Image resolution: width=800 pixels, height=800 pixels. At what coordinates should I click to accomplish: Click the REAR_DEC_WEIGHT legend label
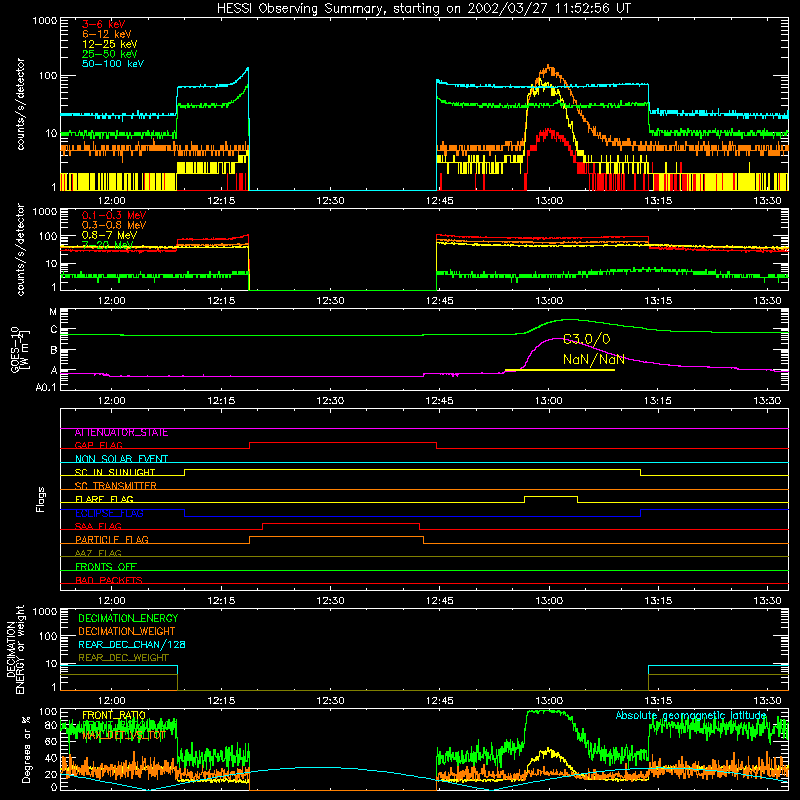tap(123, 658)
